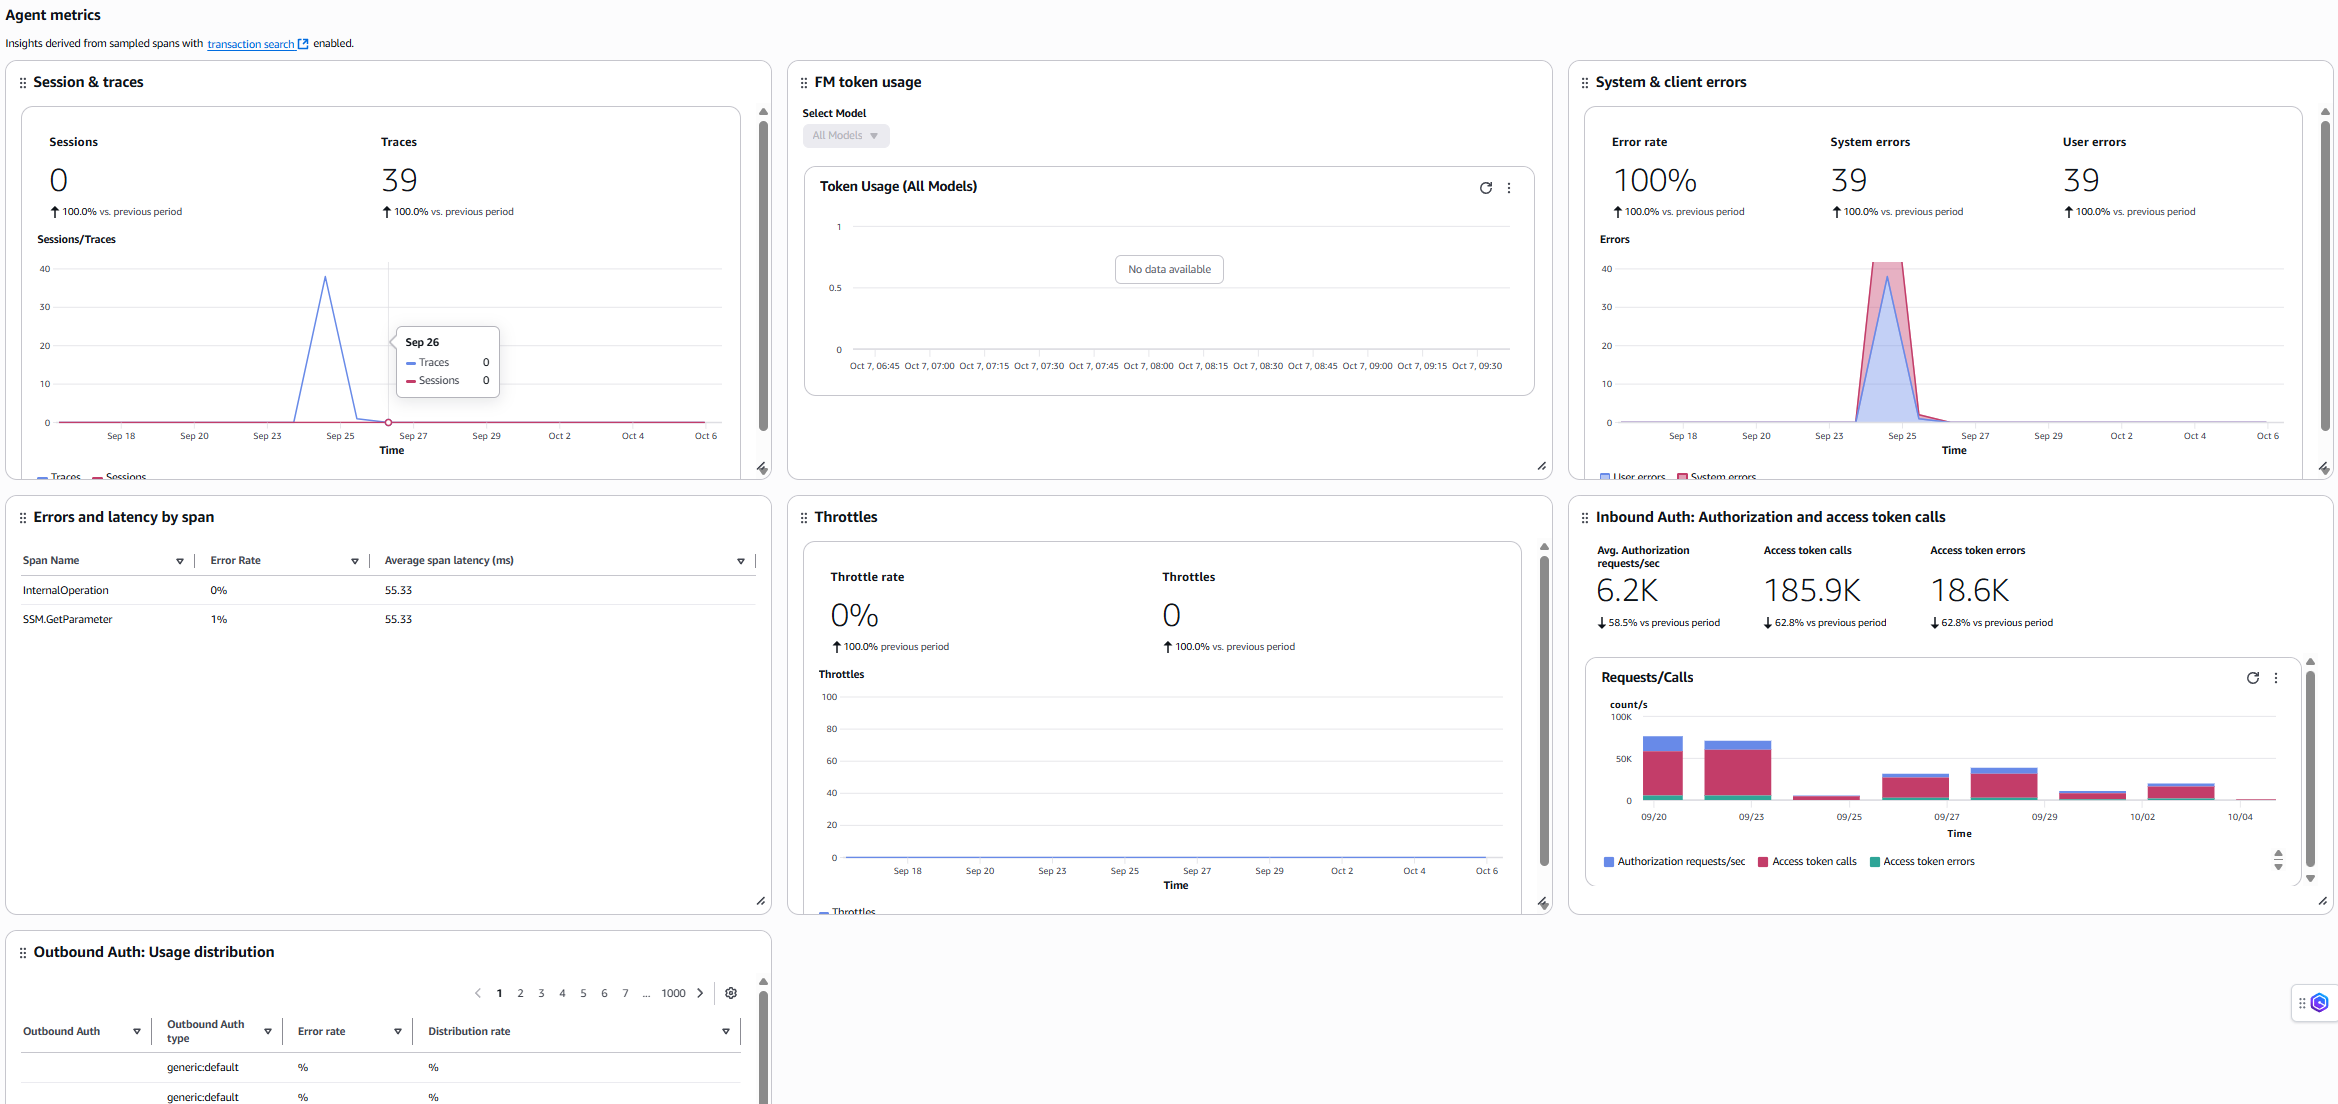2338x1104 pixels.
Task: Grab the Session & traces widget drag handle
Action: pos(23,82)
